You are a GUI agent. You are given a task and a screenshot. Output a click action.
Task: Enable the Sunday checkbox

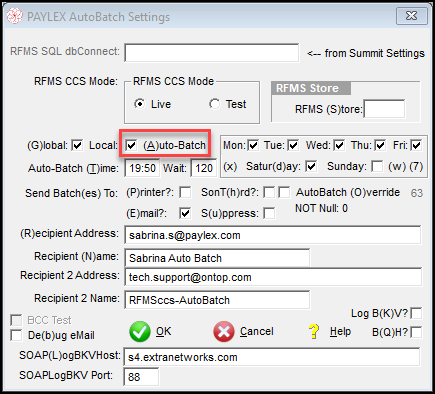[377, 166]
